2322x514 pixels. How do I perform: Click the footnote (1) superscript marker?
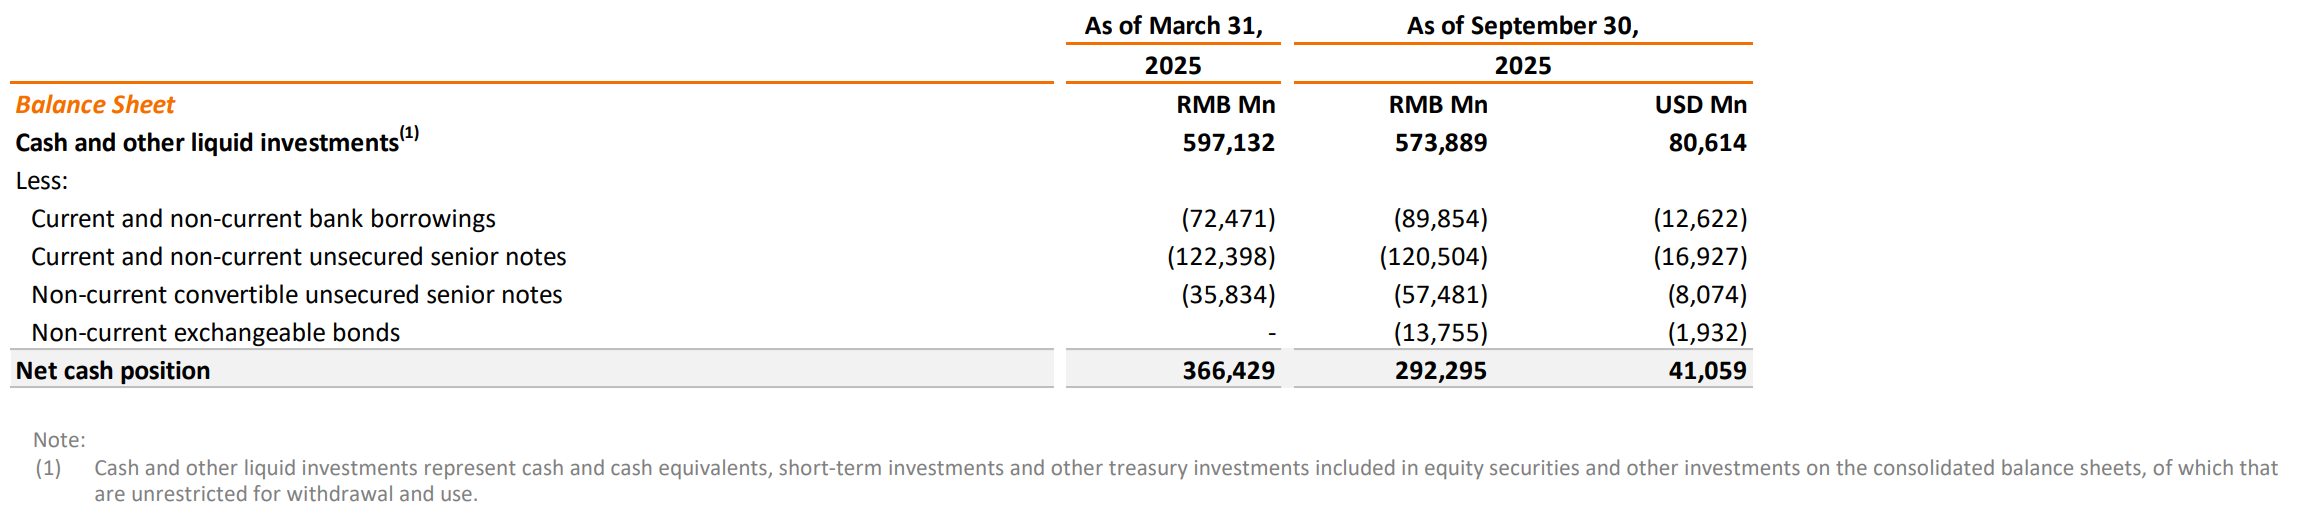(409, 133)
